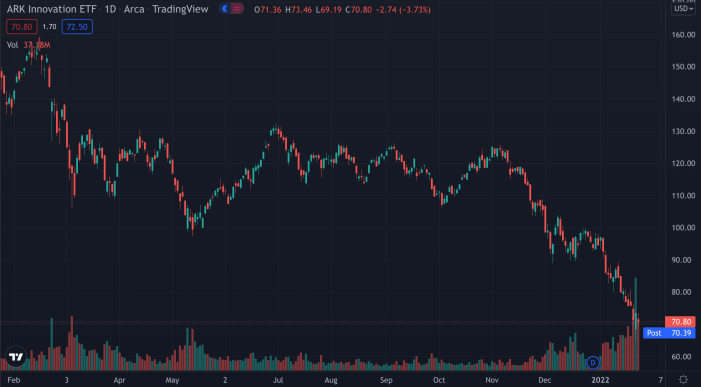Screen dimensions: 701x387
Task: Click the −2.74 (−3.73%) change value
Action: pyautogui.click(x=403, y=9)
